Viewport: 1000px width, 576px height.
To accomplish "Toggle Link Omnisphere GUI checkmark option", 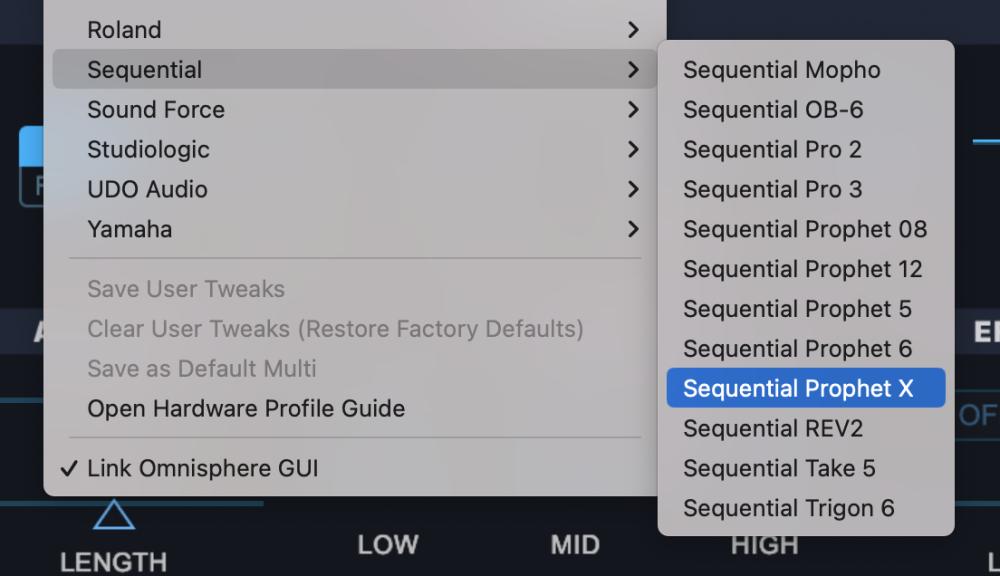I will [202, 468].
